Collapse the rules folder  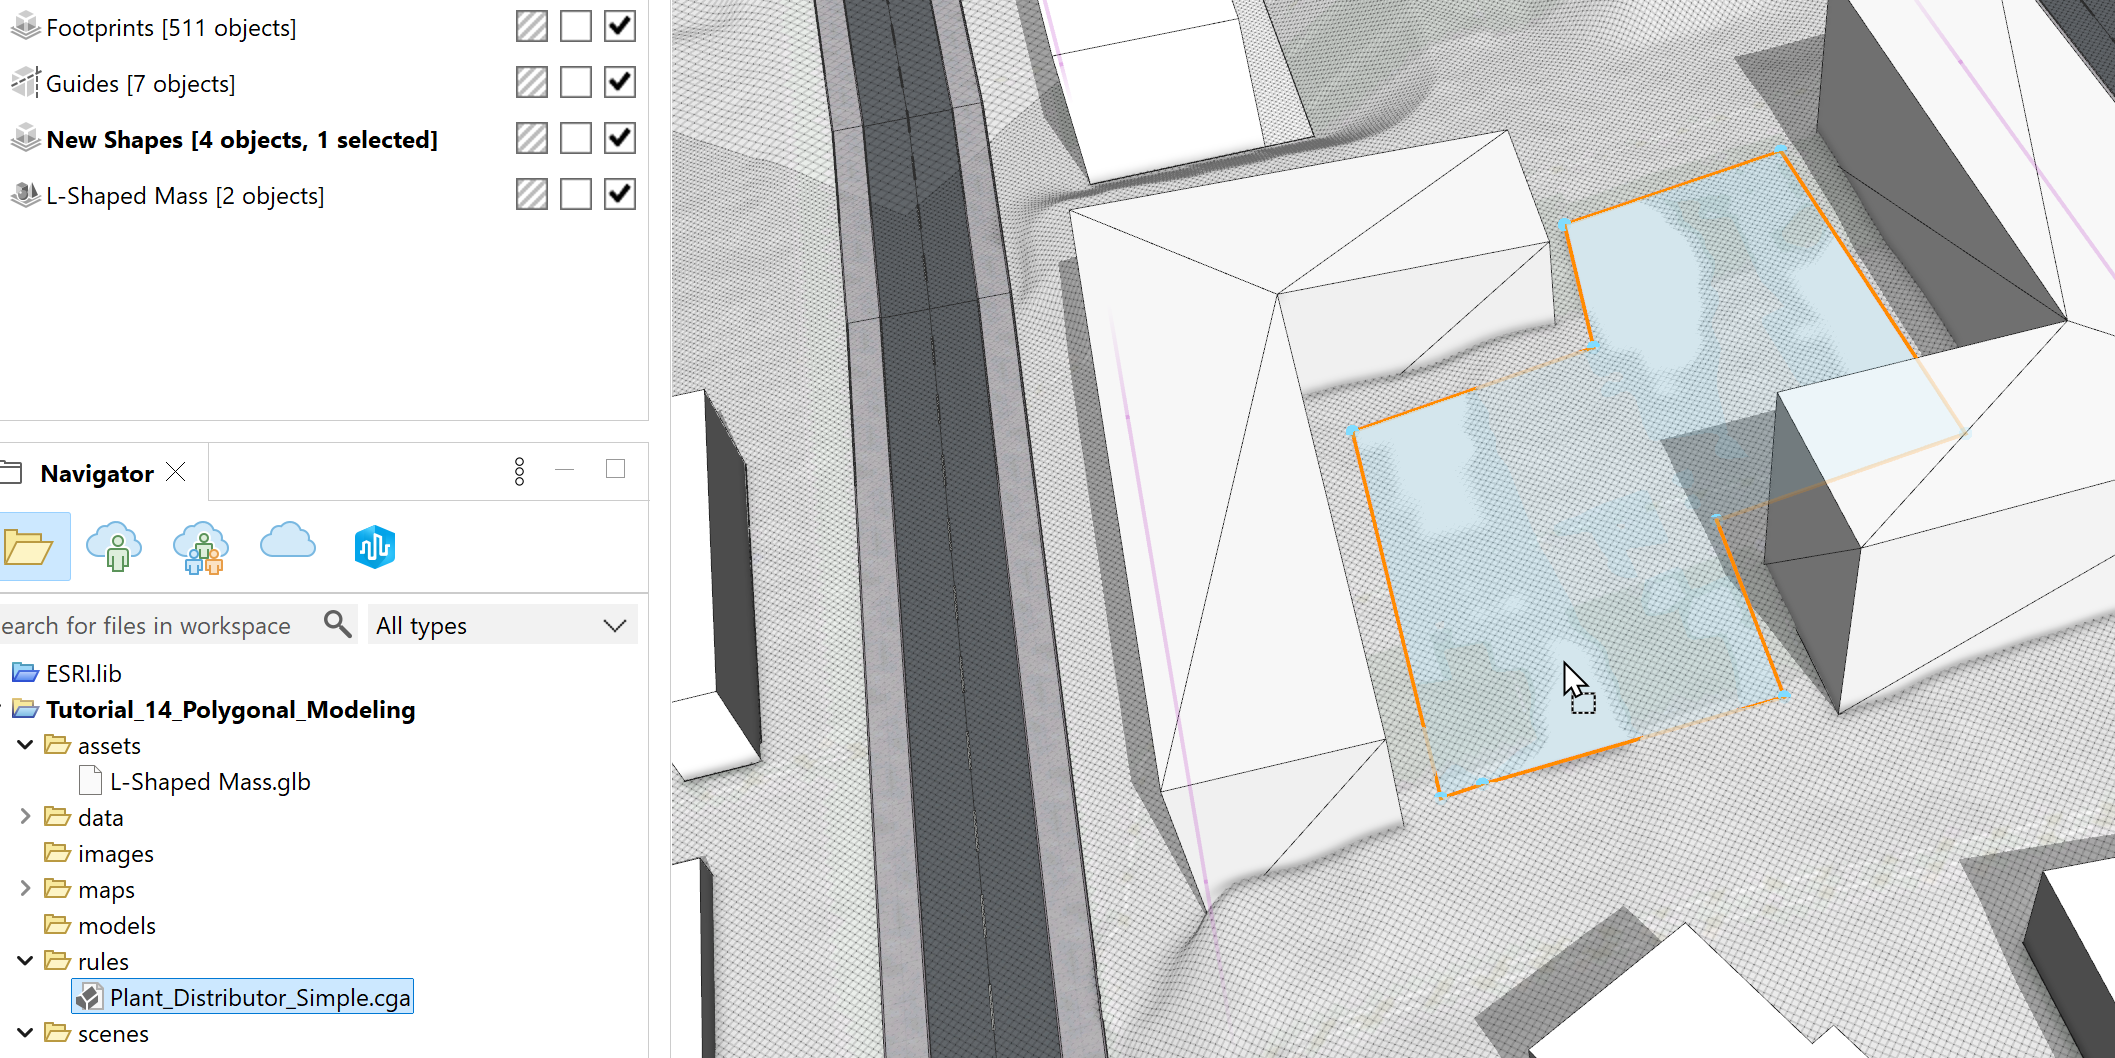coord(25,960)
